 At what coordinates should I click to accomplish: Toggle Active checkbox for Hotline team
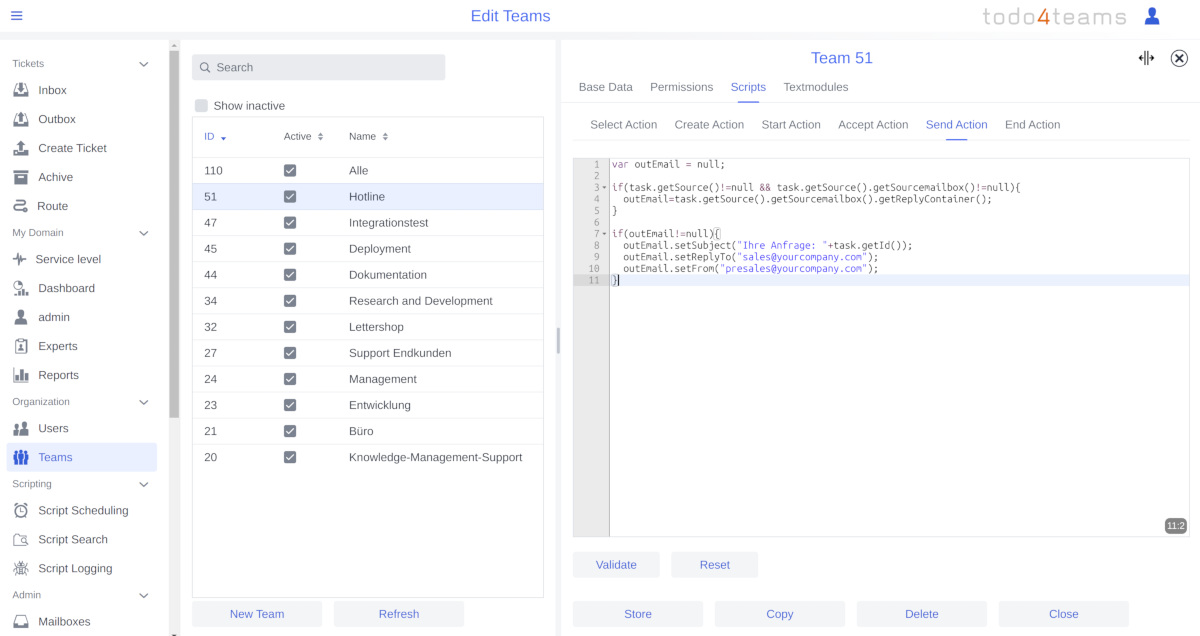(x=290, y=197)
